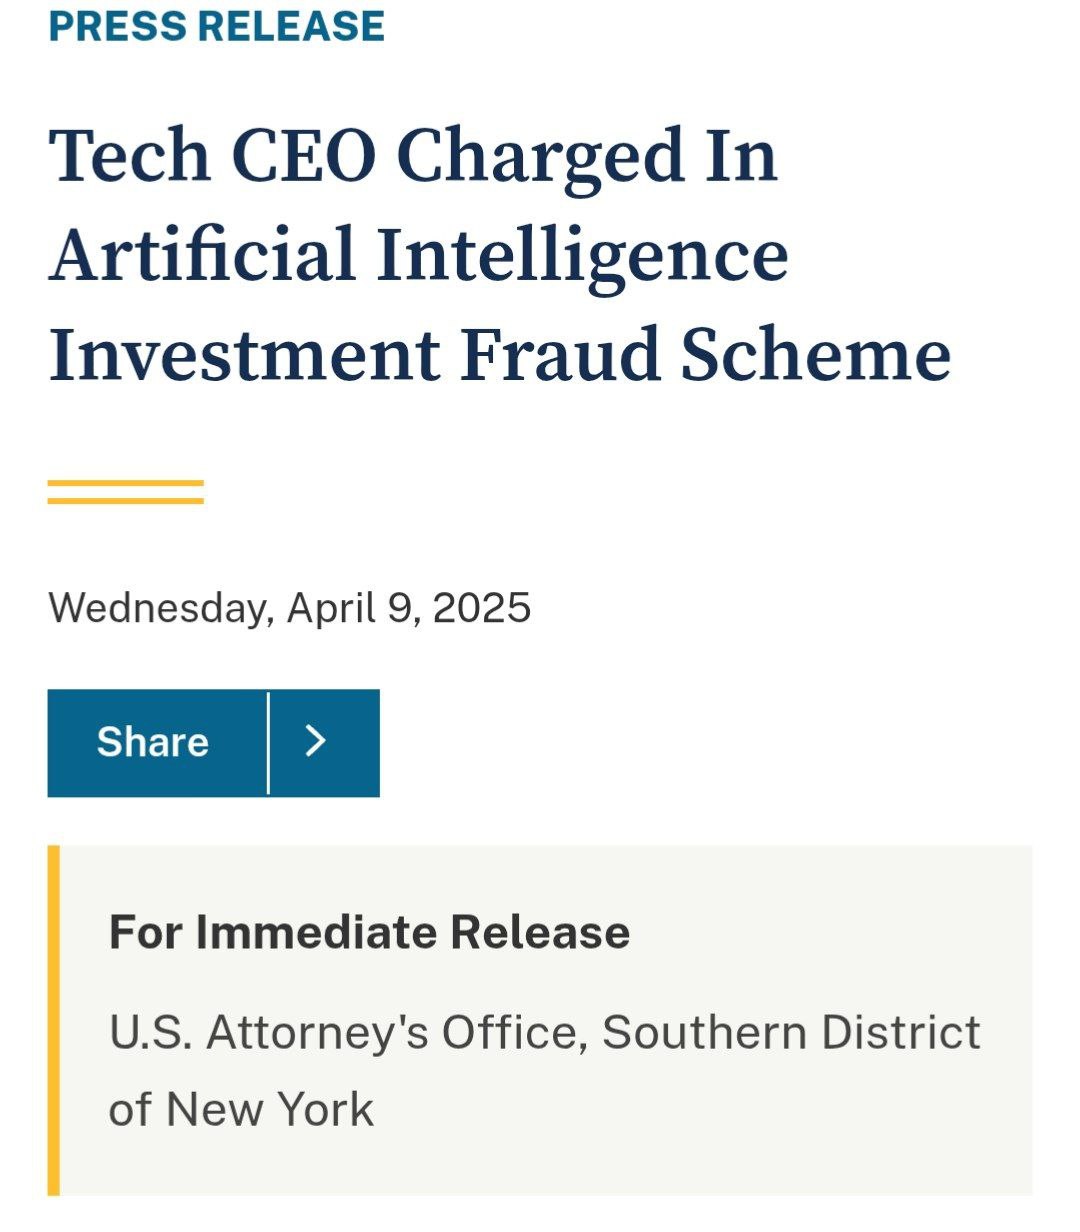
Task: Click the word "Investment" in the headline
Action: coord(245,355)
